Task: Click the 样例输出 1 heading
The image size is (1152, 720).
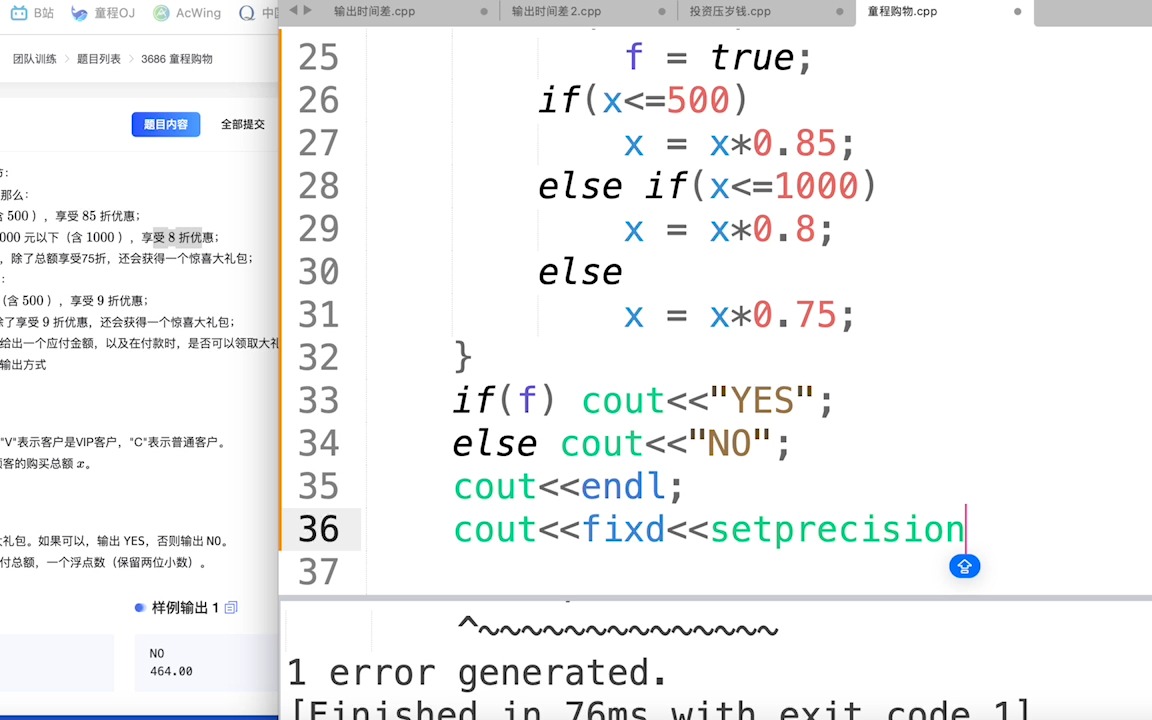Action: point(184,608)
